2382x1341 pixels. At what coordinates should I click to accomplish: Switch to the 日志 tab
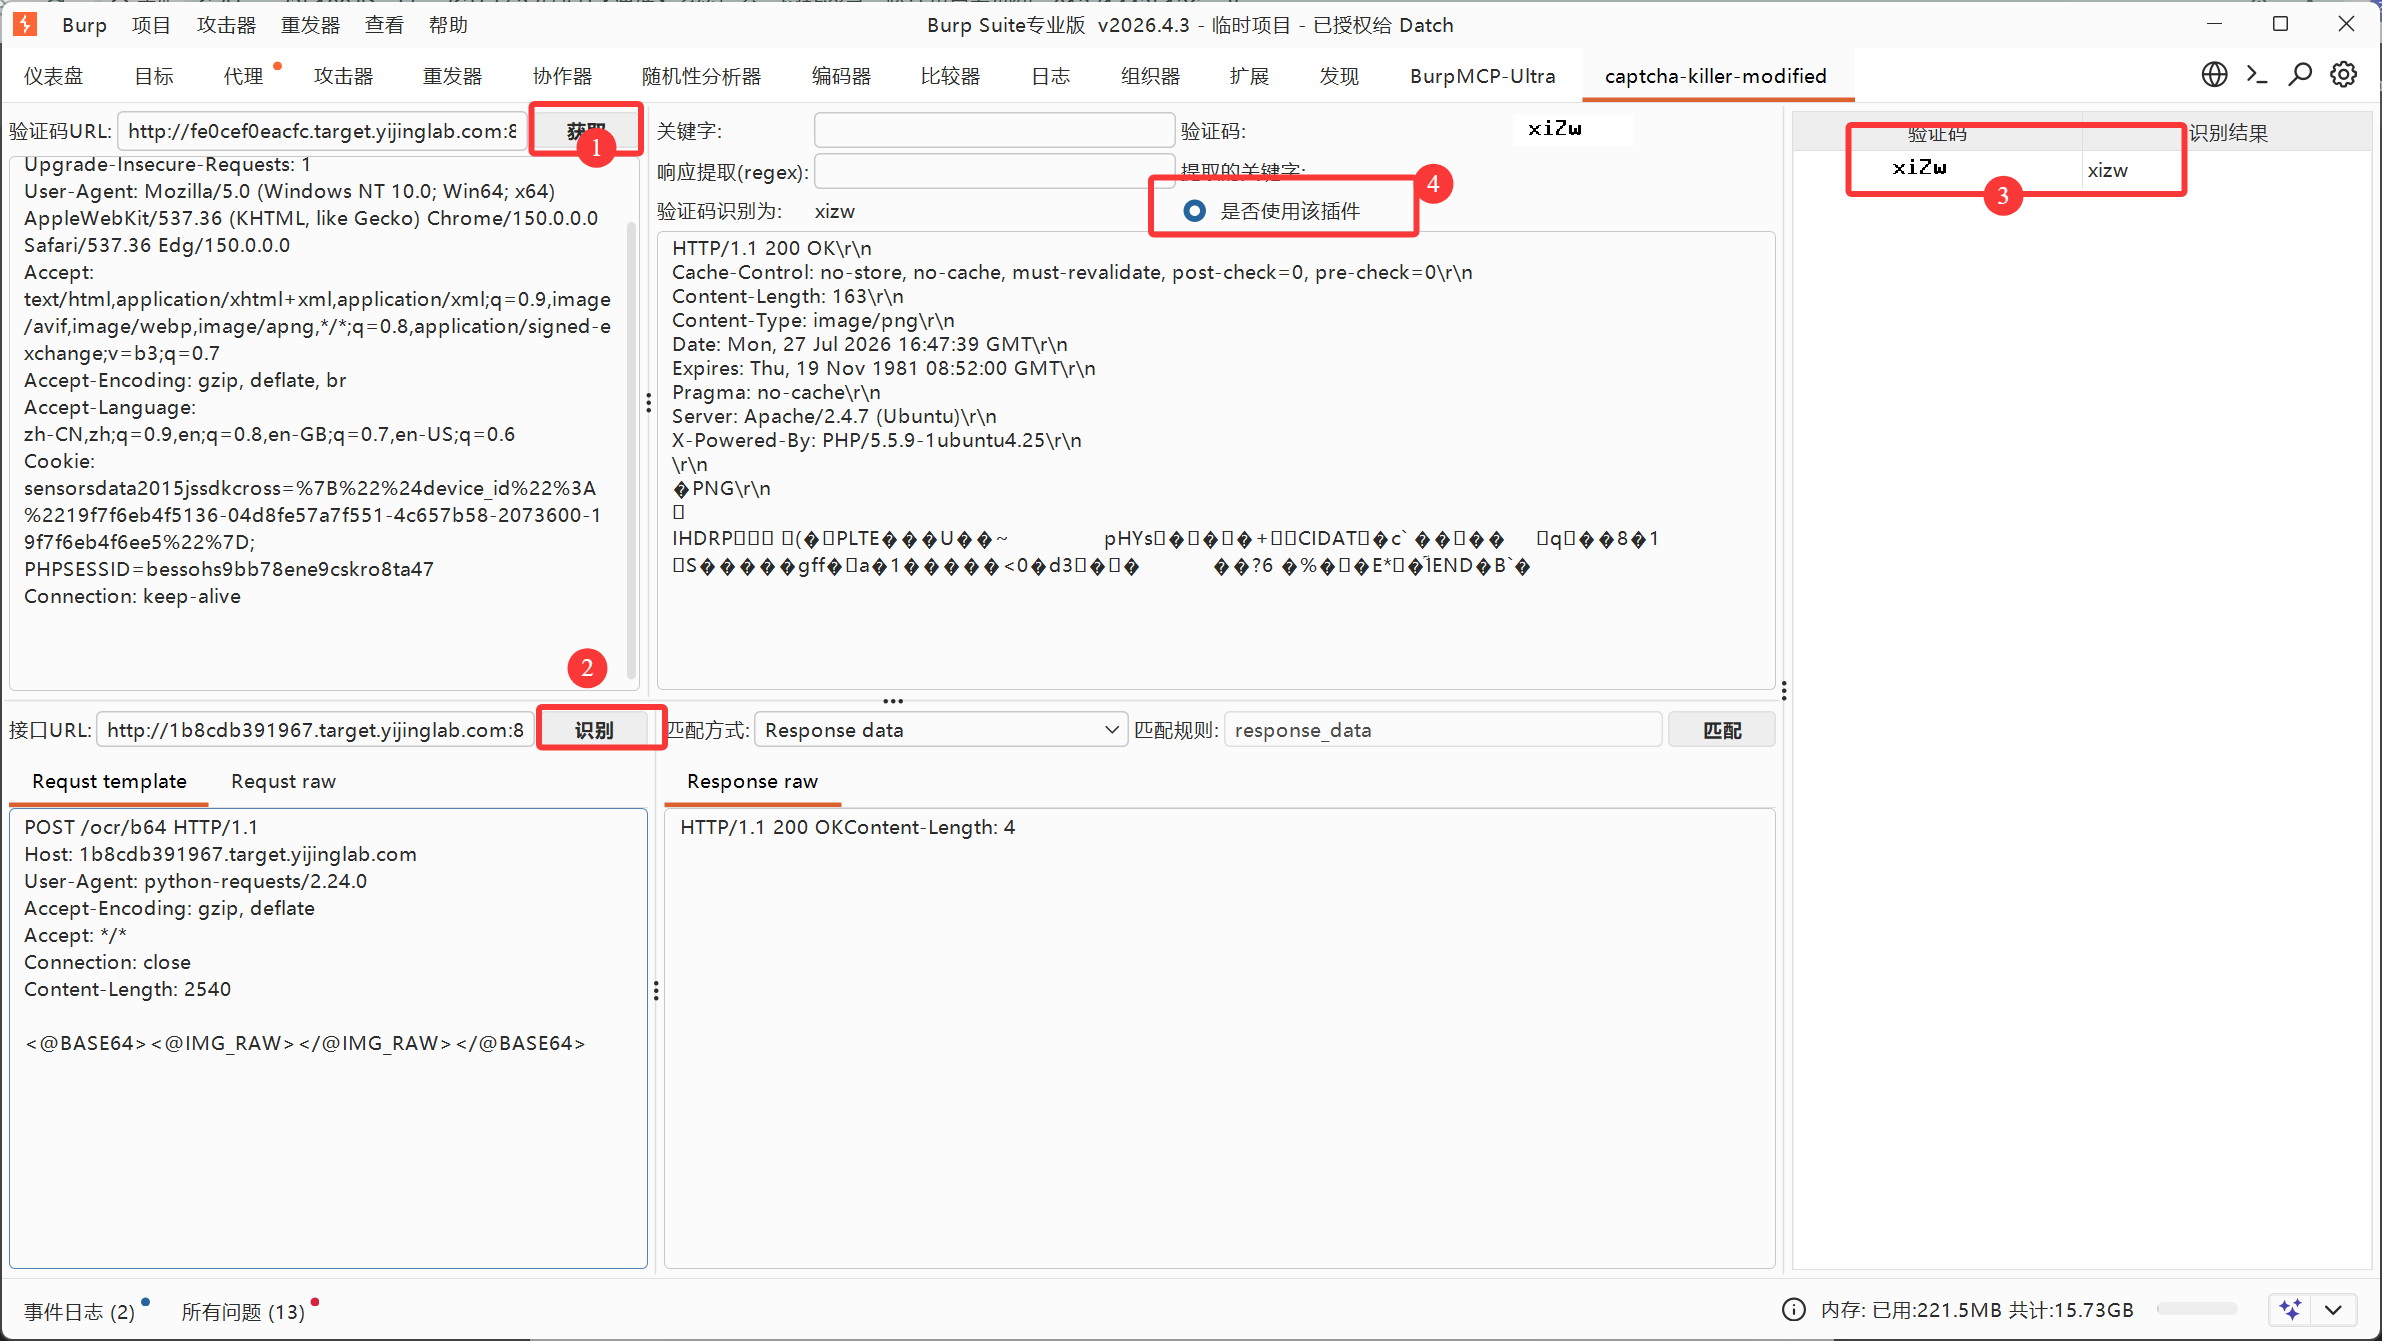click(x=1050, y=76)
